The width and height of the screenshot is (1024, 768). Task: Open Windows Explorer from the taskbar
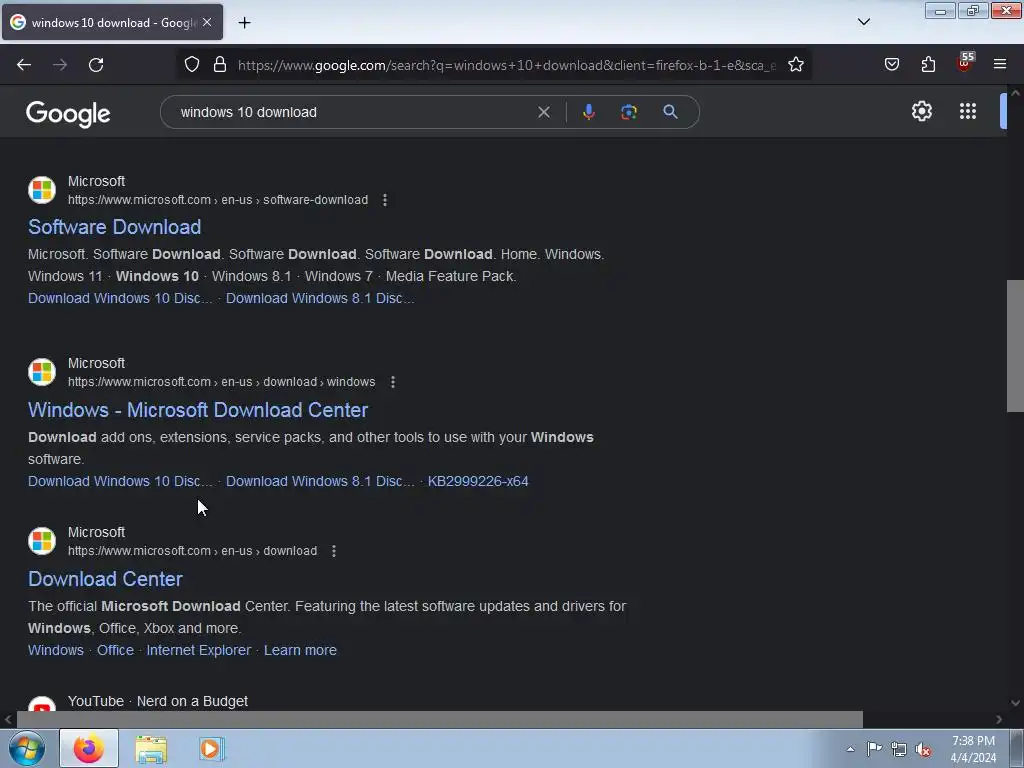tap(151, 749)
